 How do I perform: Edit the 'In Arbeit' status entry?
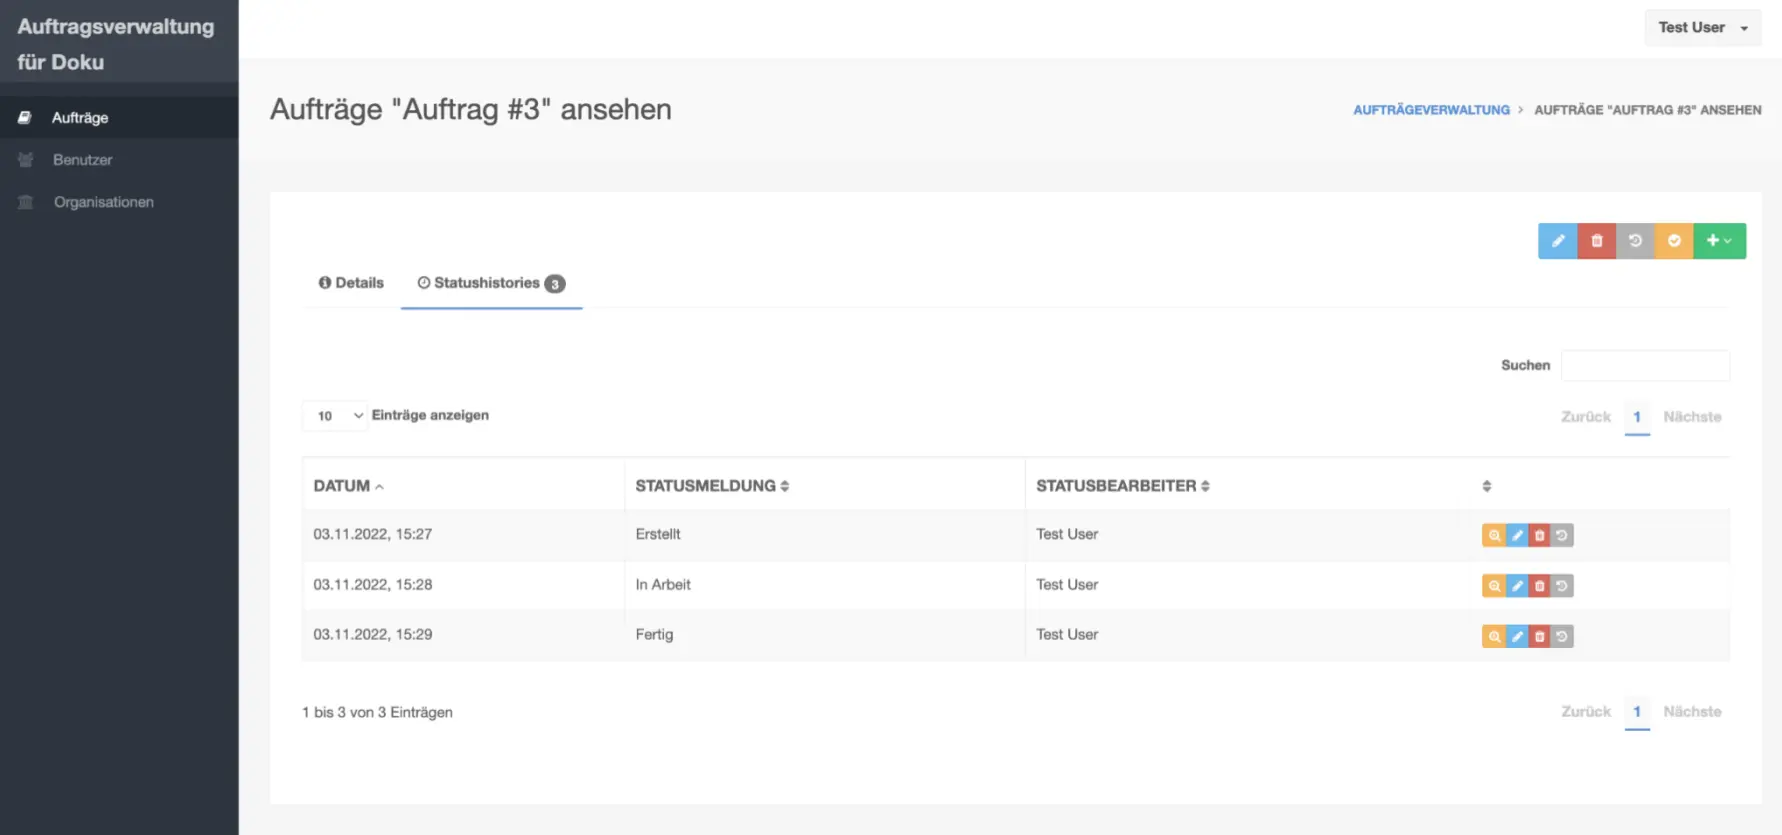pos(1517,586)
